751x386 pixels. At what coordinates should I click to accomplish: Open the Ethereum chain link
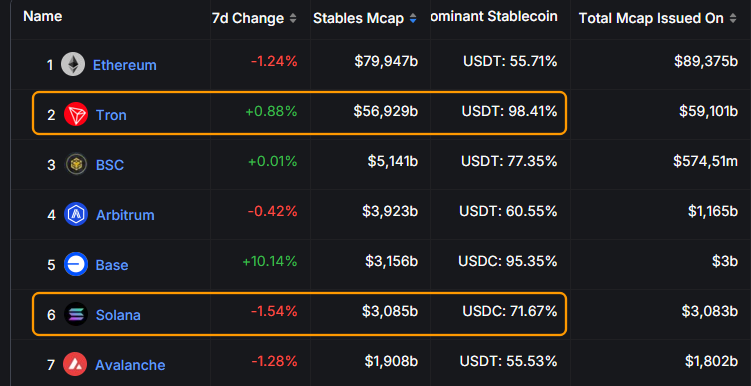point(125,65)
